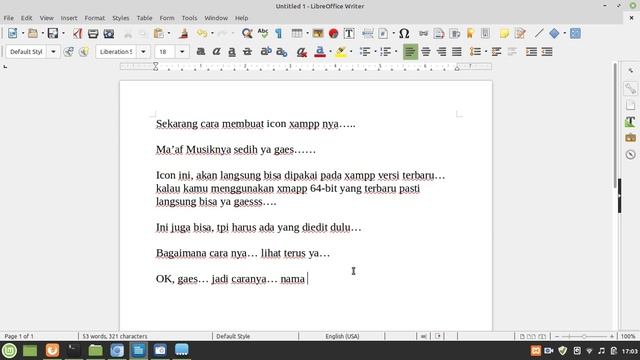Click 'Default Style' in status bar

(x=233, y=336)
